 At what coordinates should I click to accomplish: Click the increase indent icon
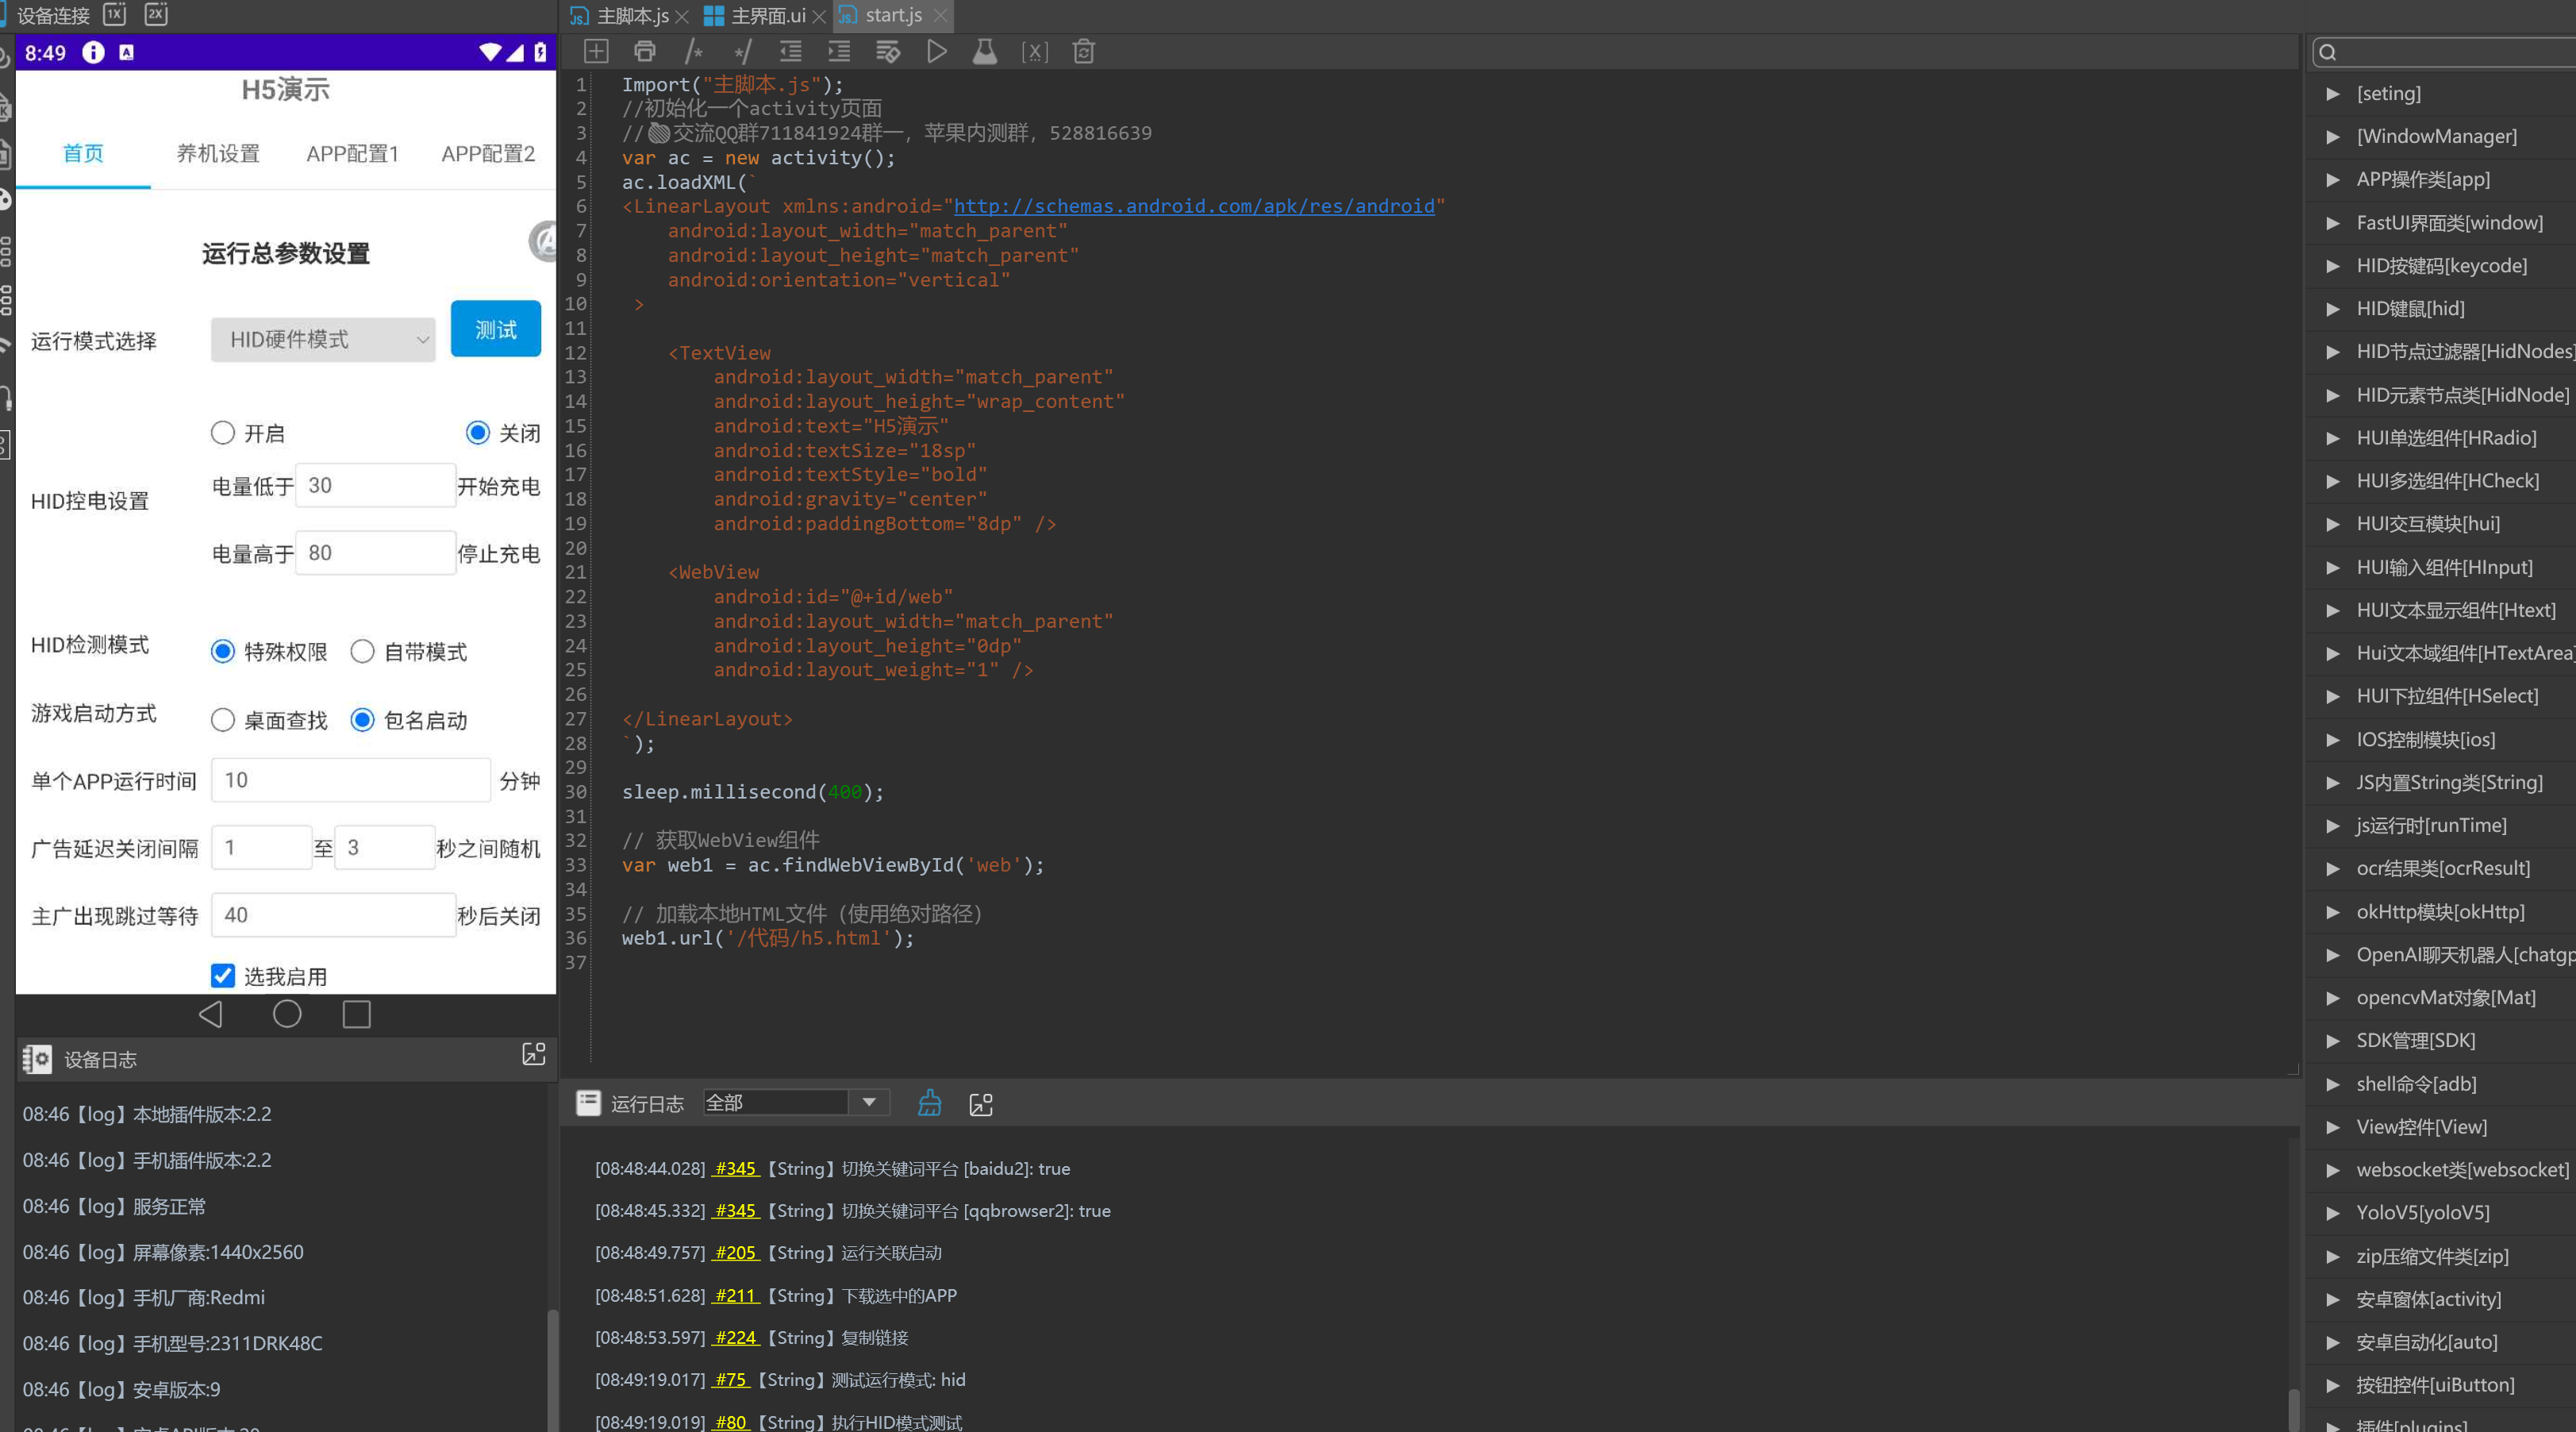[x=839, y=52]
